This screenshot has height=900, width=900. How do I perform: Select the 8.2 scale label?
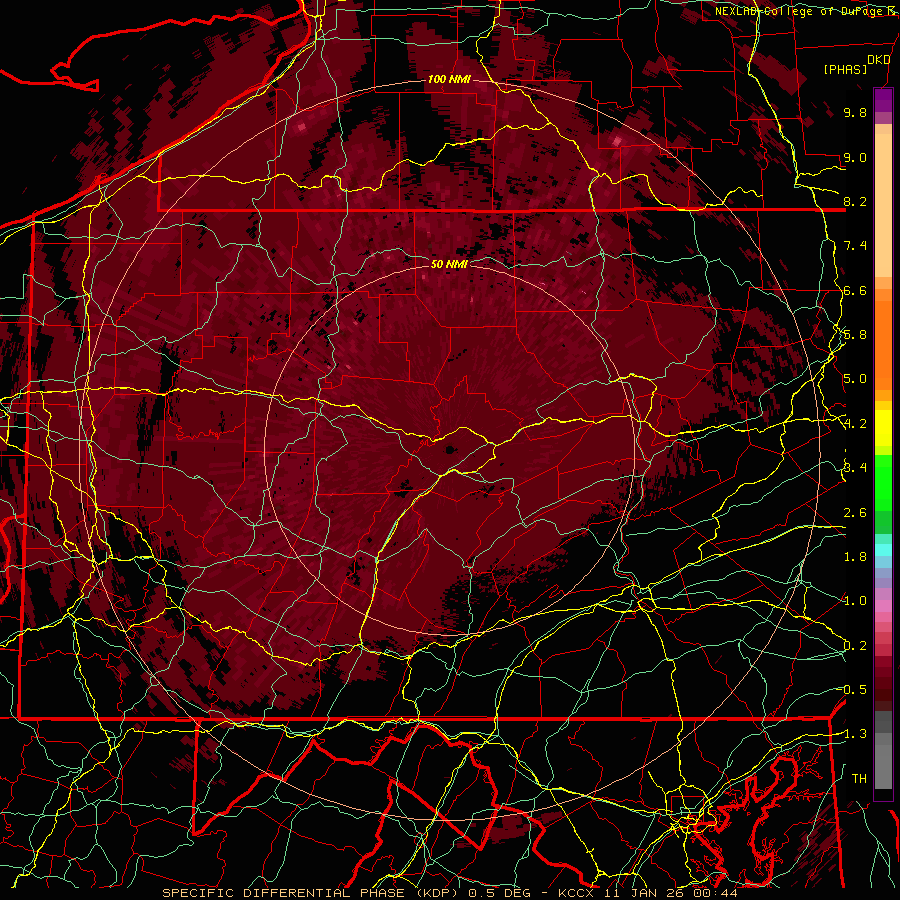click(855, 201)
